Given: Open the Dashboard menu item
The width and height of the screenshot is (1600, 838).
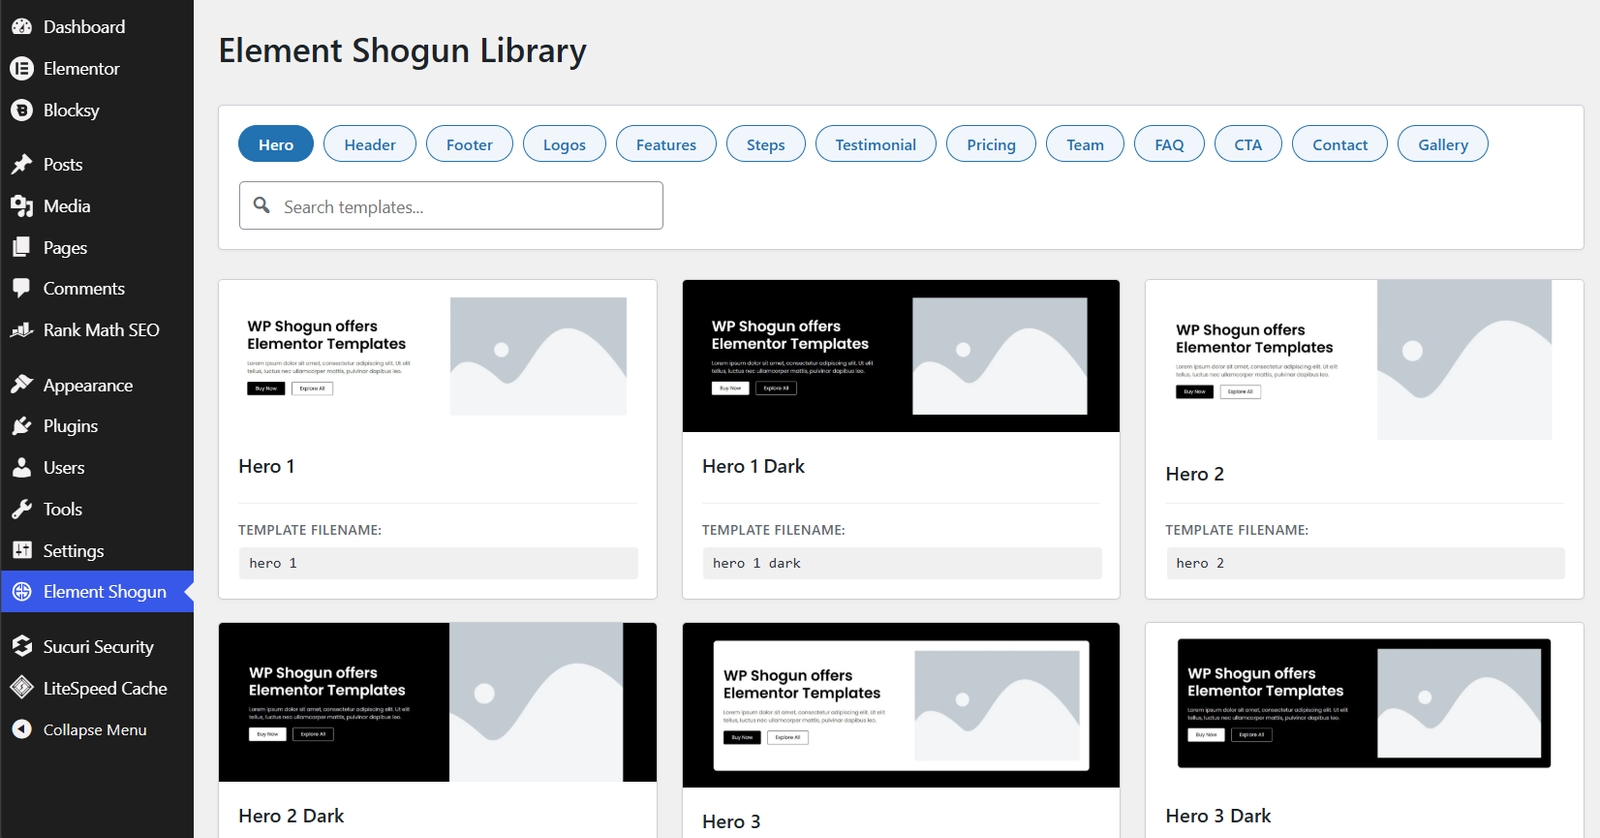Looking at the screenshot, I should (x=97, y=27).
